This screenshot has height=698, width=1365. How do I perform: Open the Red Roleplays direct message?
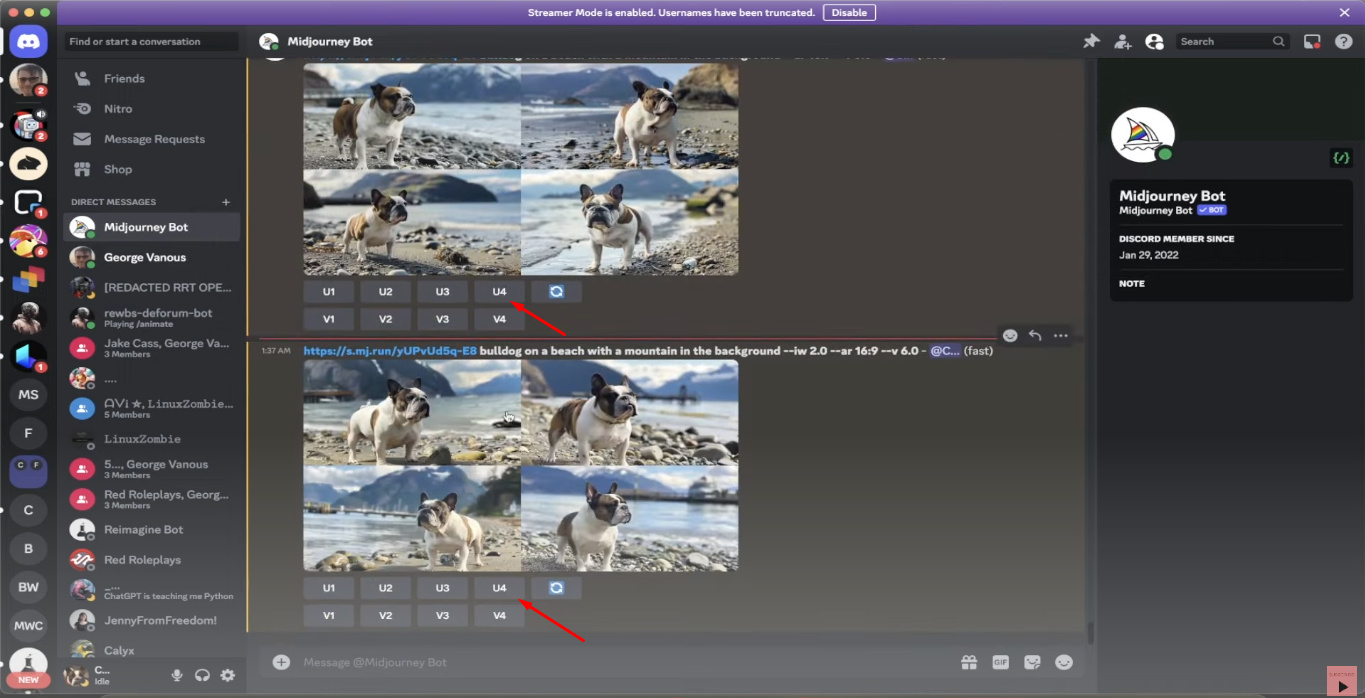pyautogui.click(x=152, y=560)
